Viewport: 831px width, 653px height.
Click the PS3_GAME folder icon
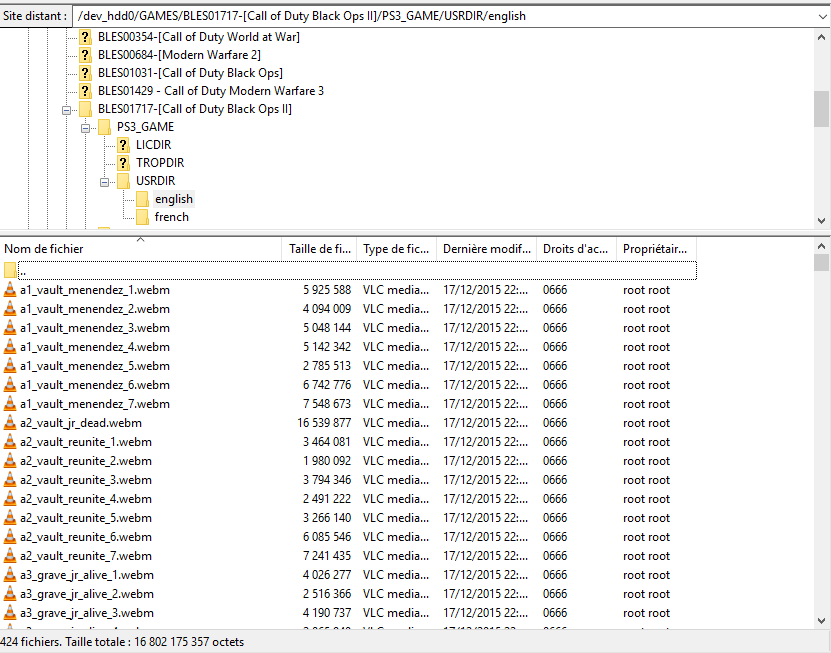pos(104,127)
